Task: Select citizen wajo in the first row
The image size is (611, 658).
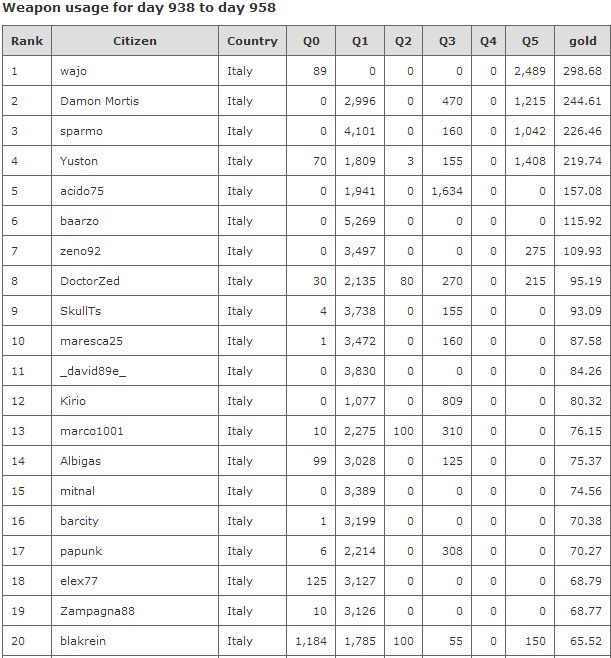Action: [x=73, y=71]
